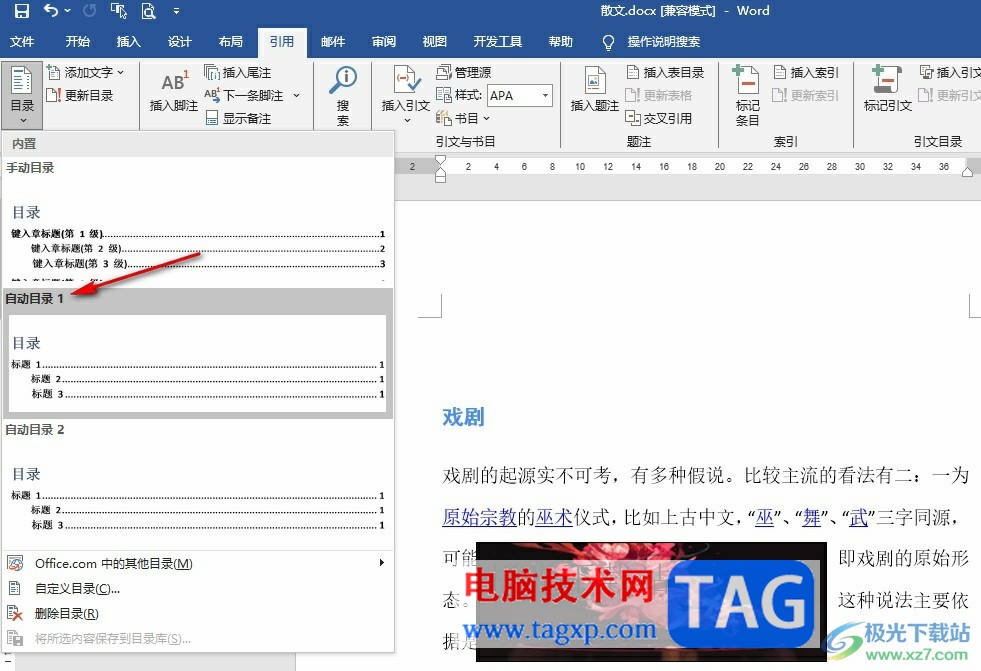Switch to the 开始 tab
981x671 pixels.
78,42
